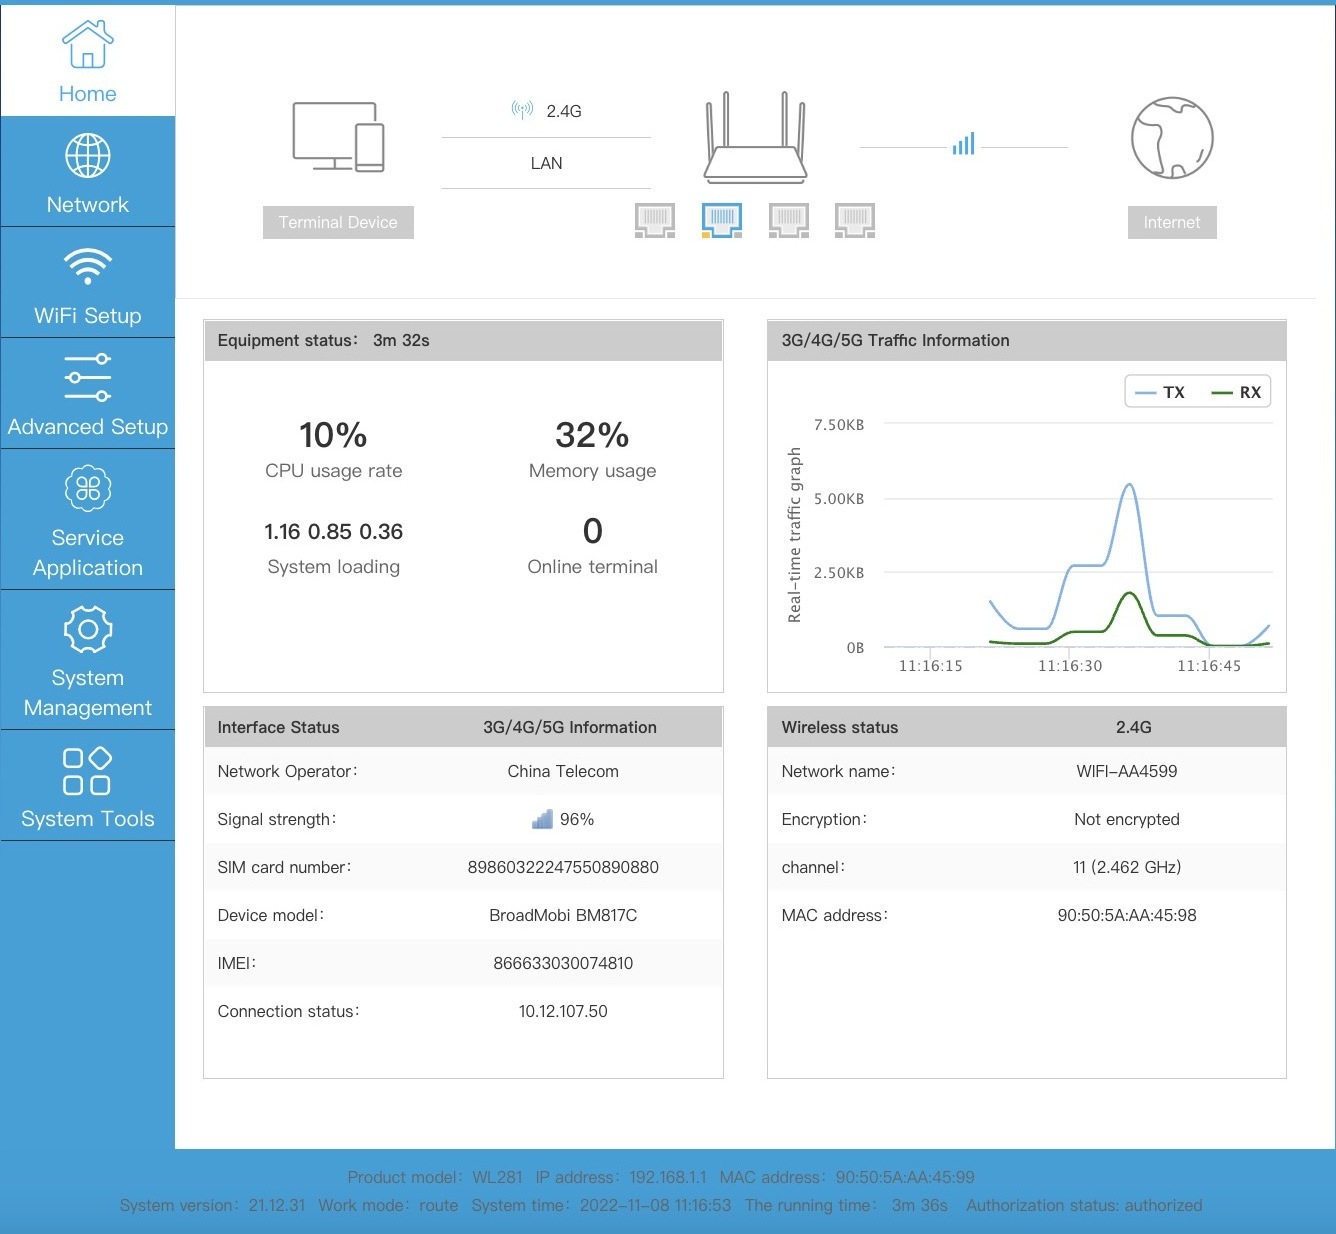Go to WiFi Setup section

coord(88,284)
